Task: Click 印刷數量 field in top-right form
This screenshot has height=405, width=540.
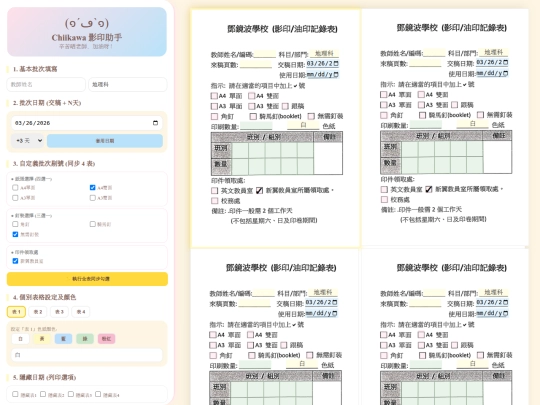Action: tap(425, 125)
